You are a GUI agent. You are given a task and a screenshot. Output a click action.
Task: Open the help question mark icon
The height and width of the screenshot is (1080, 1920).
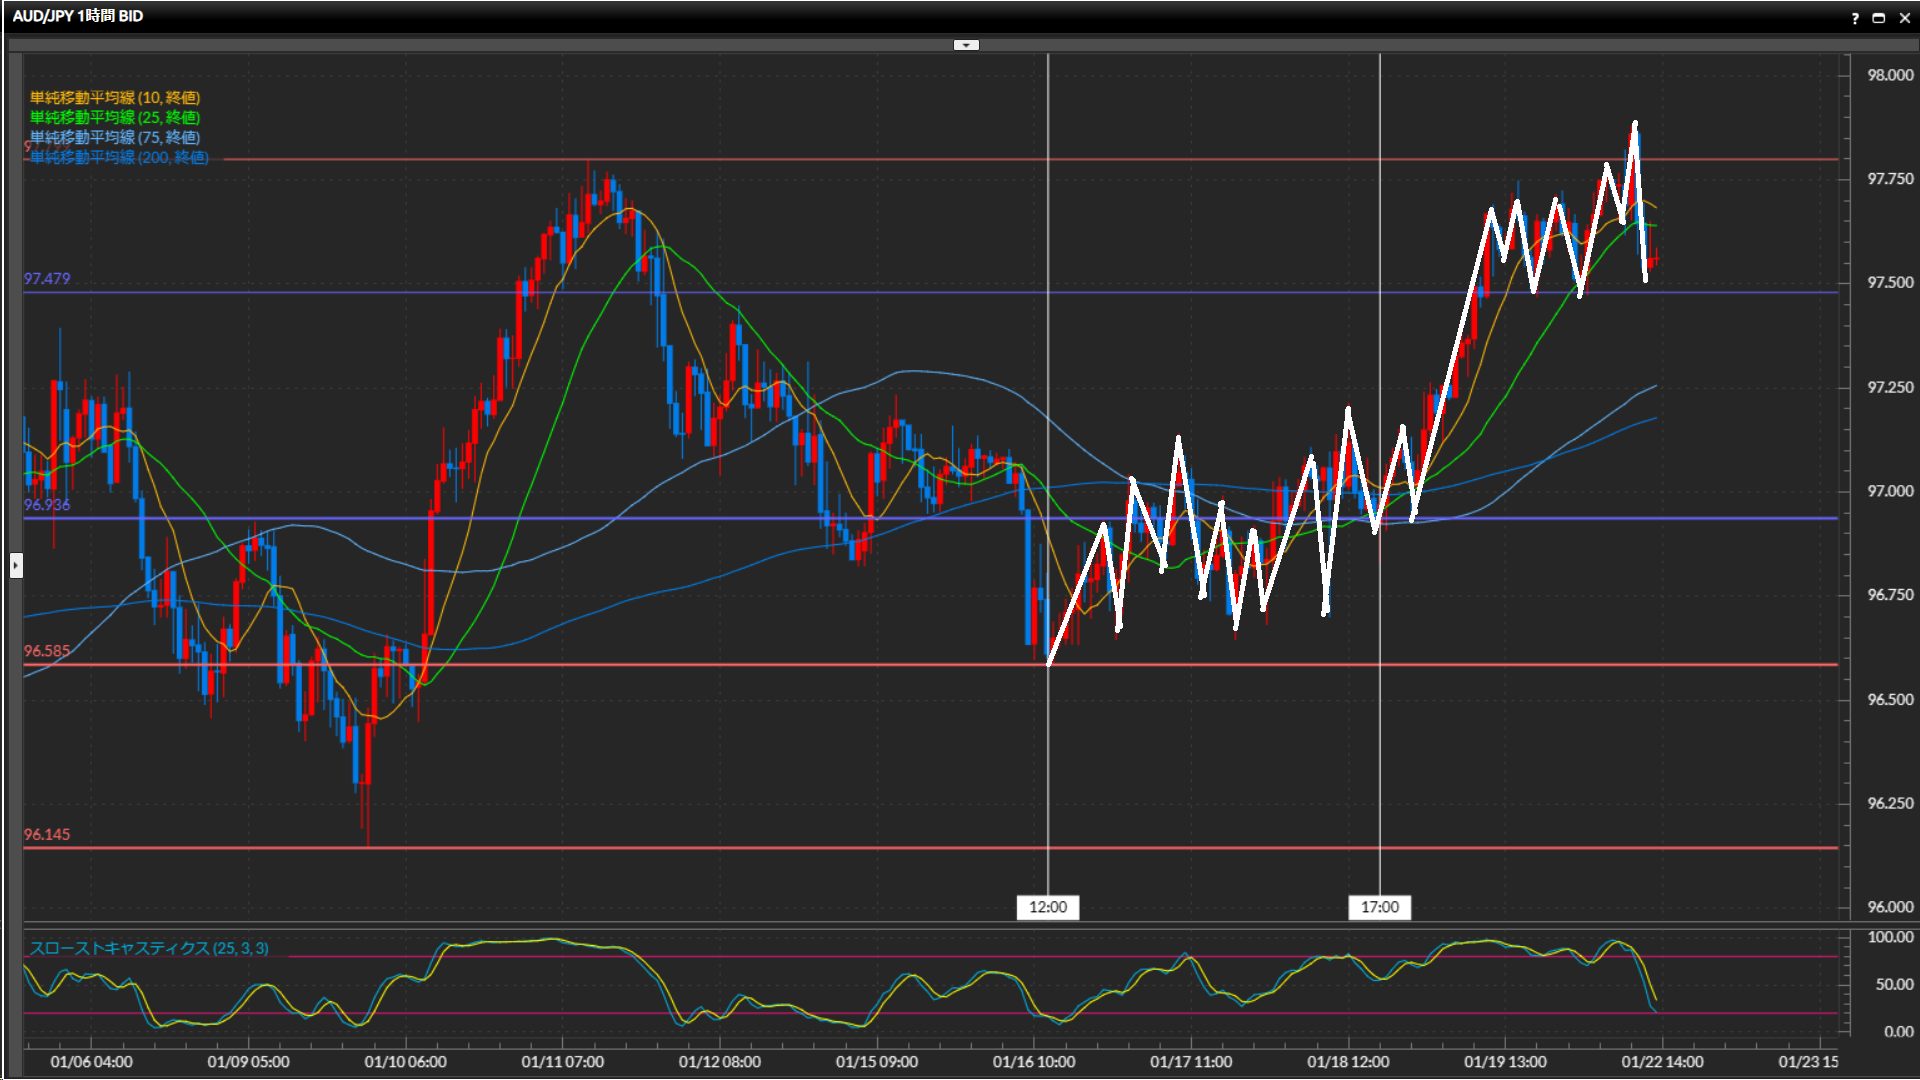(1855, 18)
